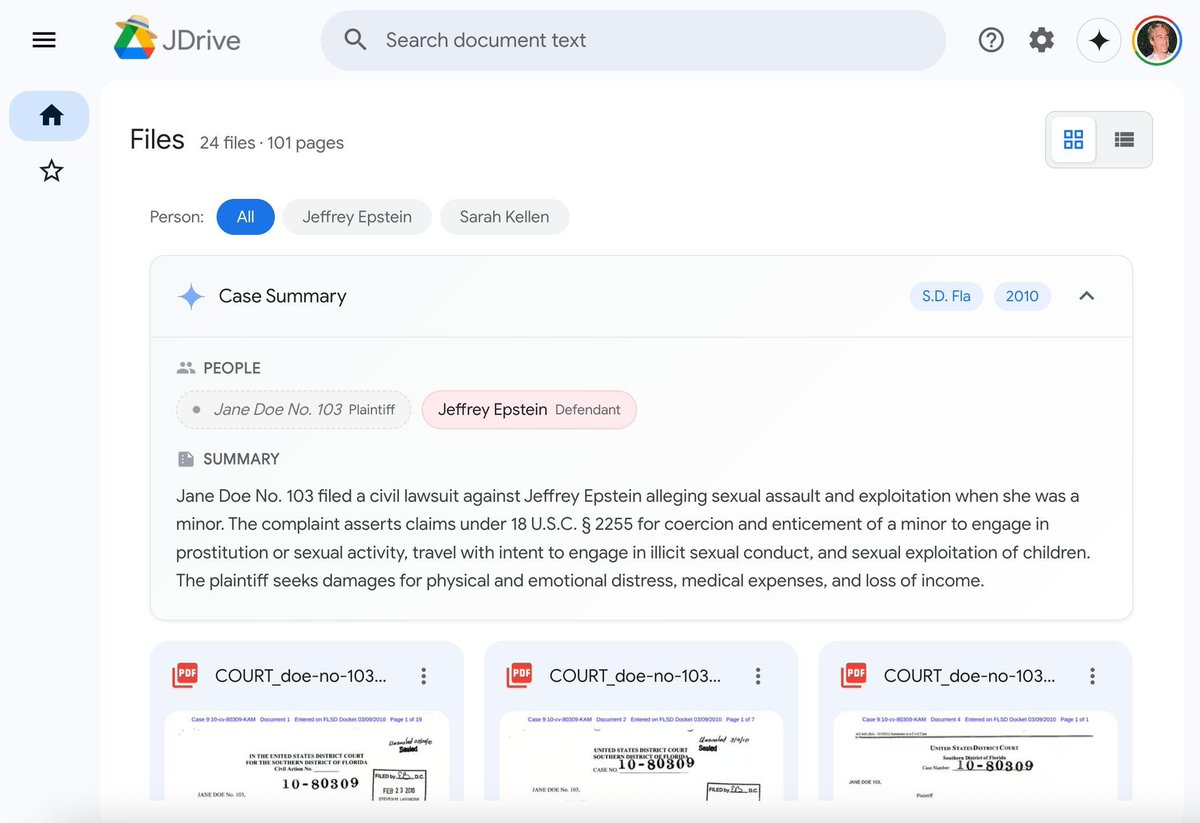Select the Jane Doe No. 103 Plaintiff chip
This screenshot has height=823, width=1200.
click(x=293, y=410)
